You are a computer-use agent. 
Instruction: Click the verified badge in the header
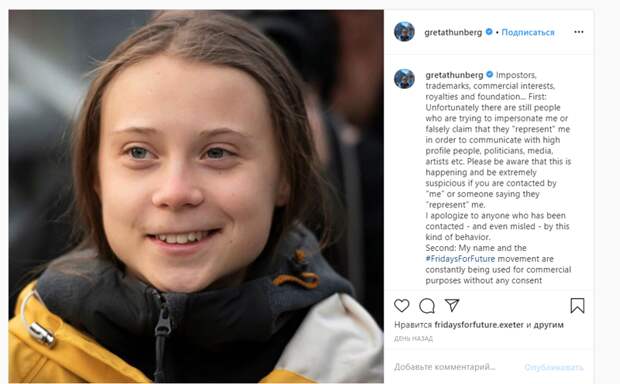click(x=489, y=32)
